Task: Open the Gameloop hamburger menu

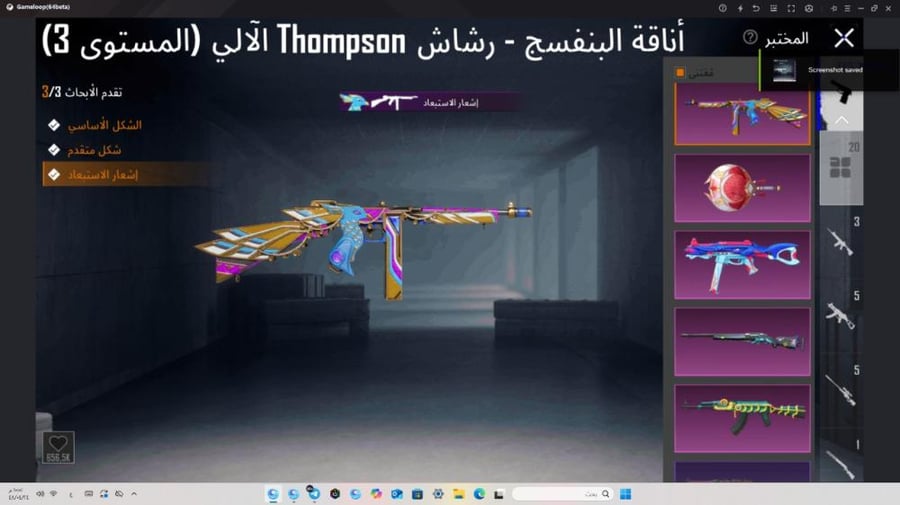Action: coord(847,8)
